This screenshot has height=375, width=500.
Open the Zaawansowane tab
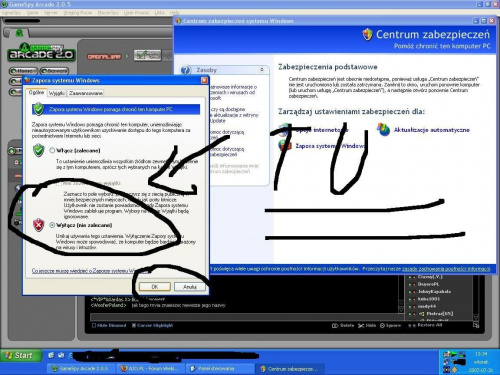coord(86,93)
